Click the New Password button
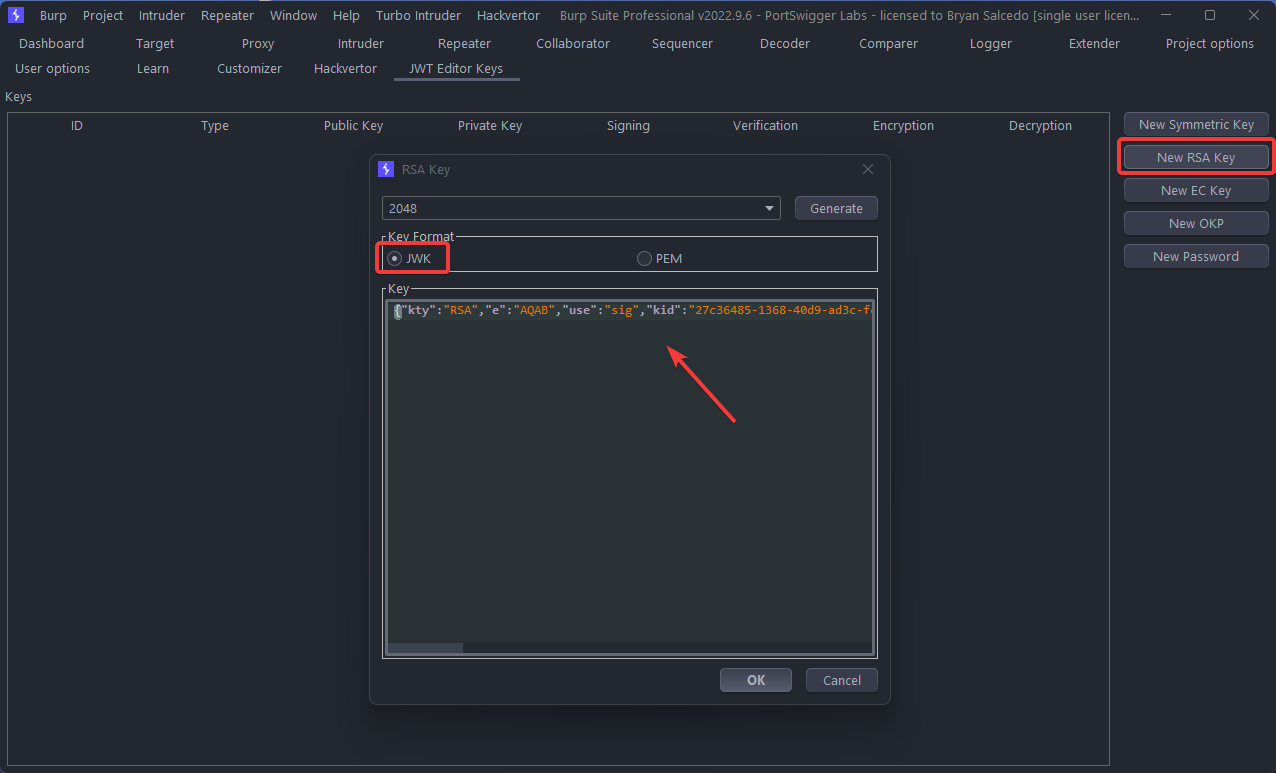The image size is (1276, 773). tap(1196, 256)
